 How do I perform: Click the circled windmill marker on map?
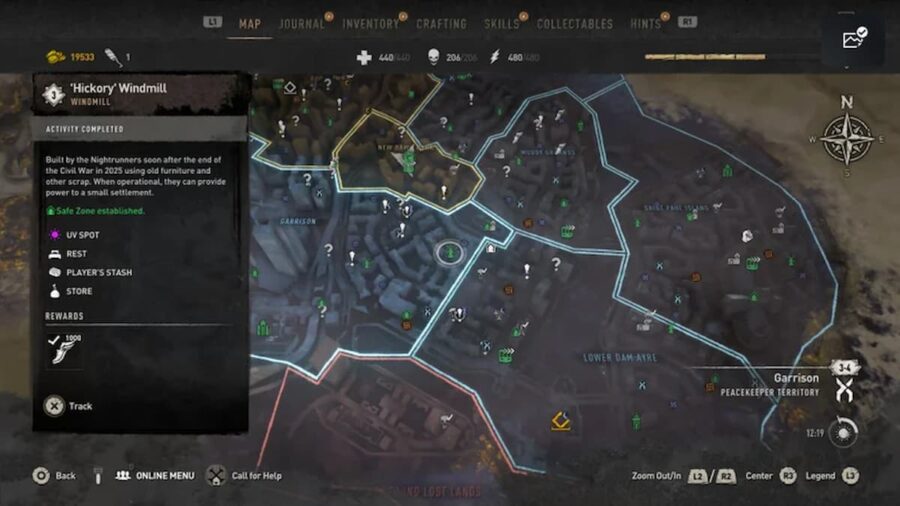[450, 252]
